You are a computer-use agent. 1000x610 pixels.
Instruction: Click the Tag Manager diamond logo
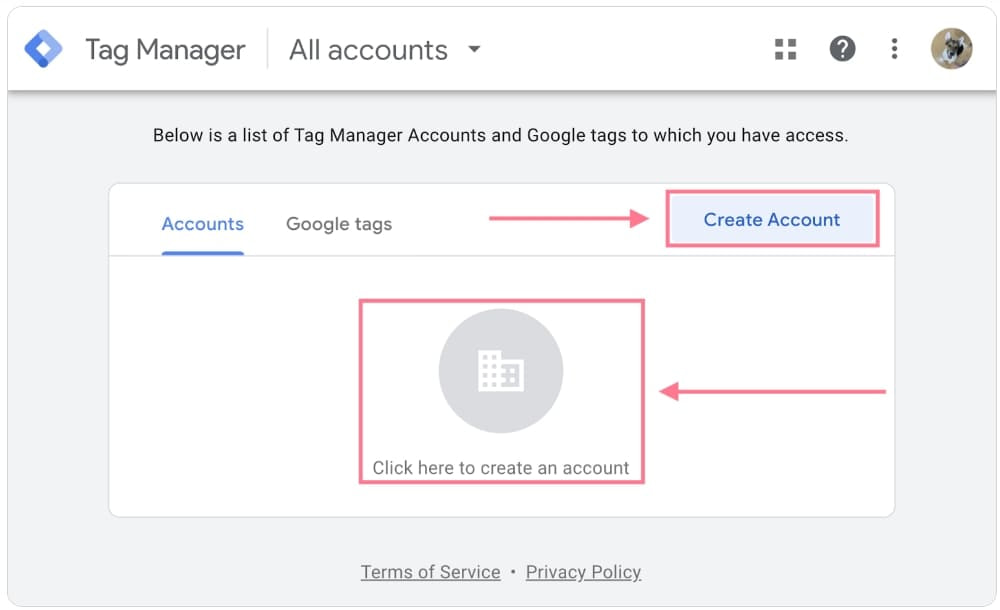[x=43, y=49]
